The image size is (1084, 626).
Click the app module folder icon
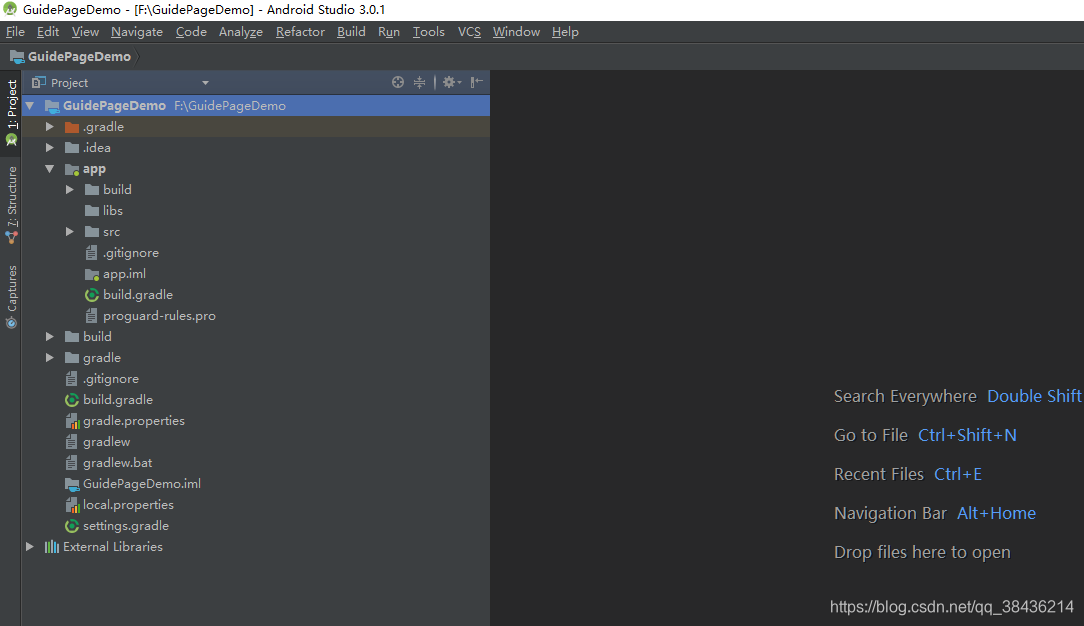pos(72,169)
